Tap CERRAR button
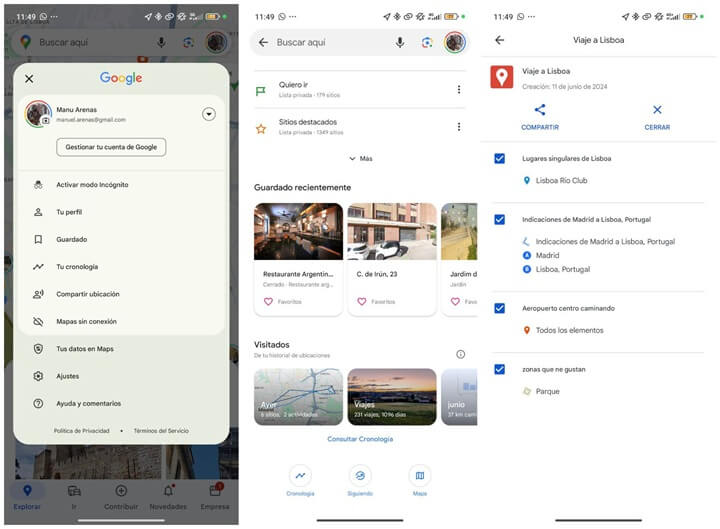720x529 pixels. coord(657,118)
